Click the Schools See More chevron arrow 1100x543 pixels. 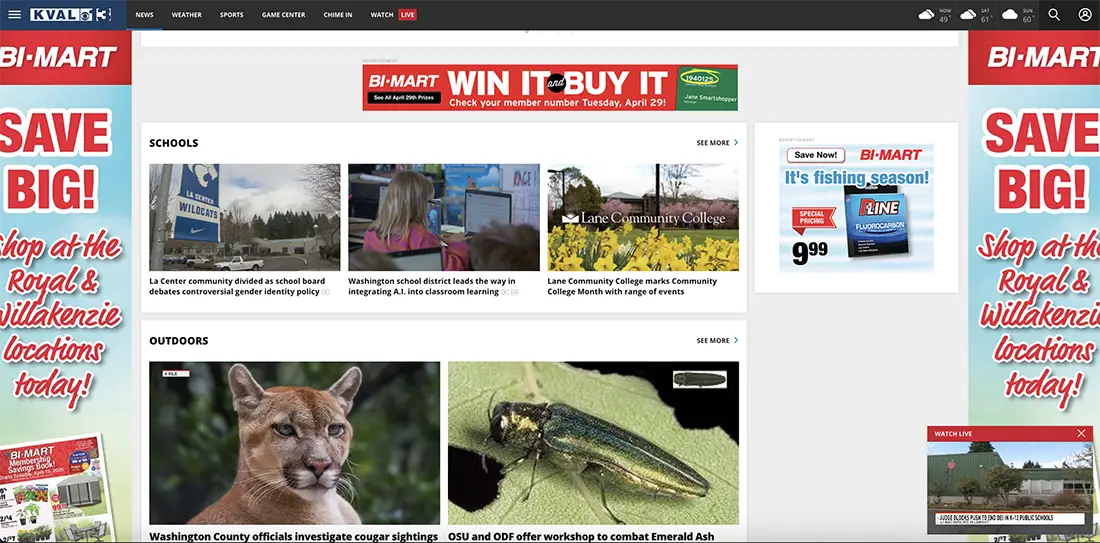tap(736, 142)
